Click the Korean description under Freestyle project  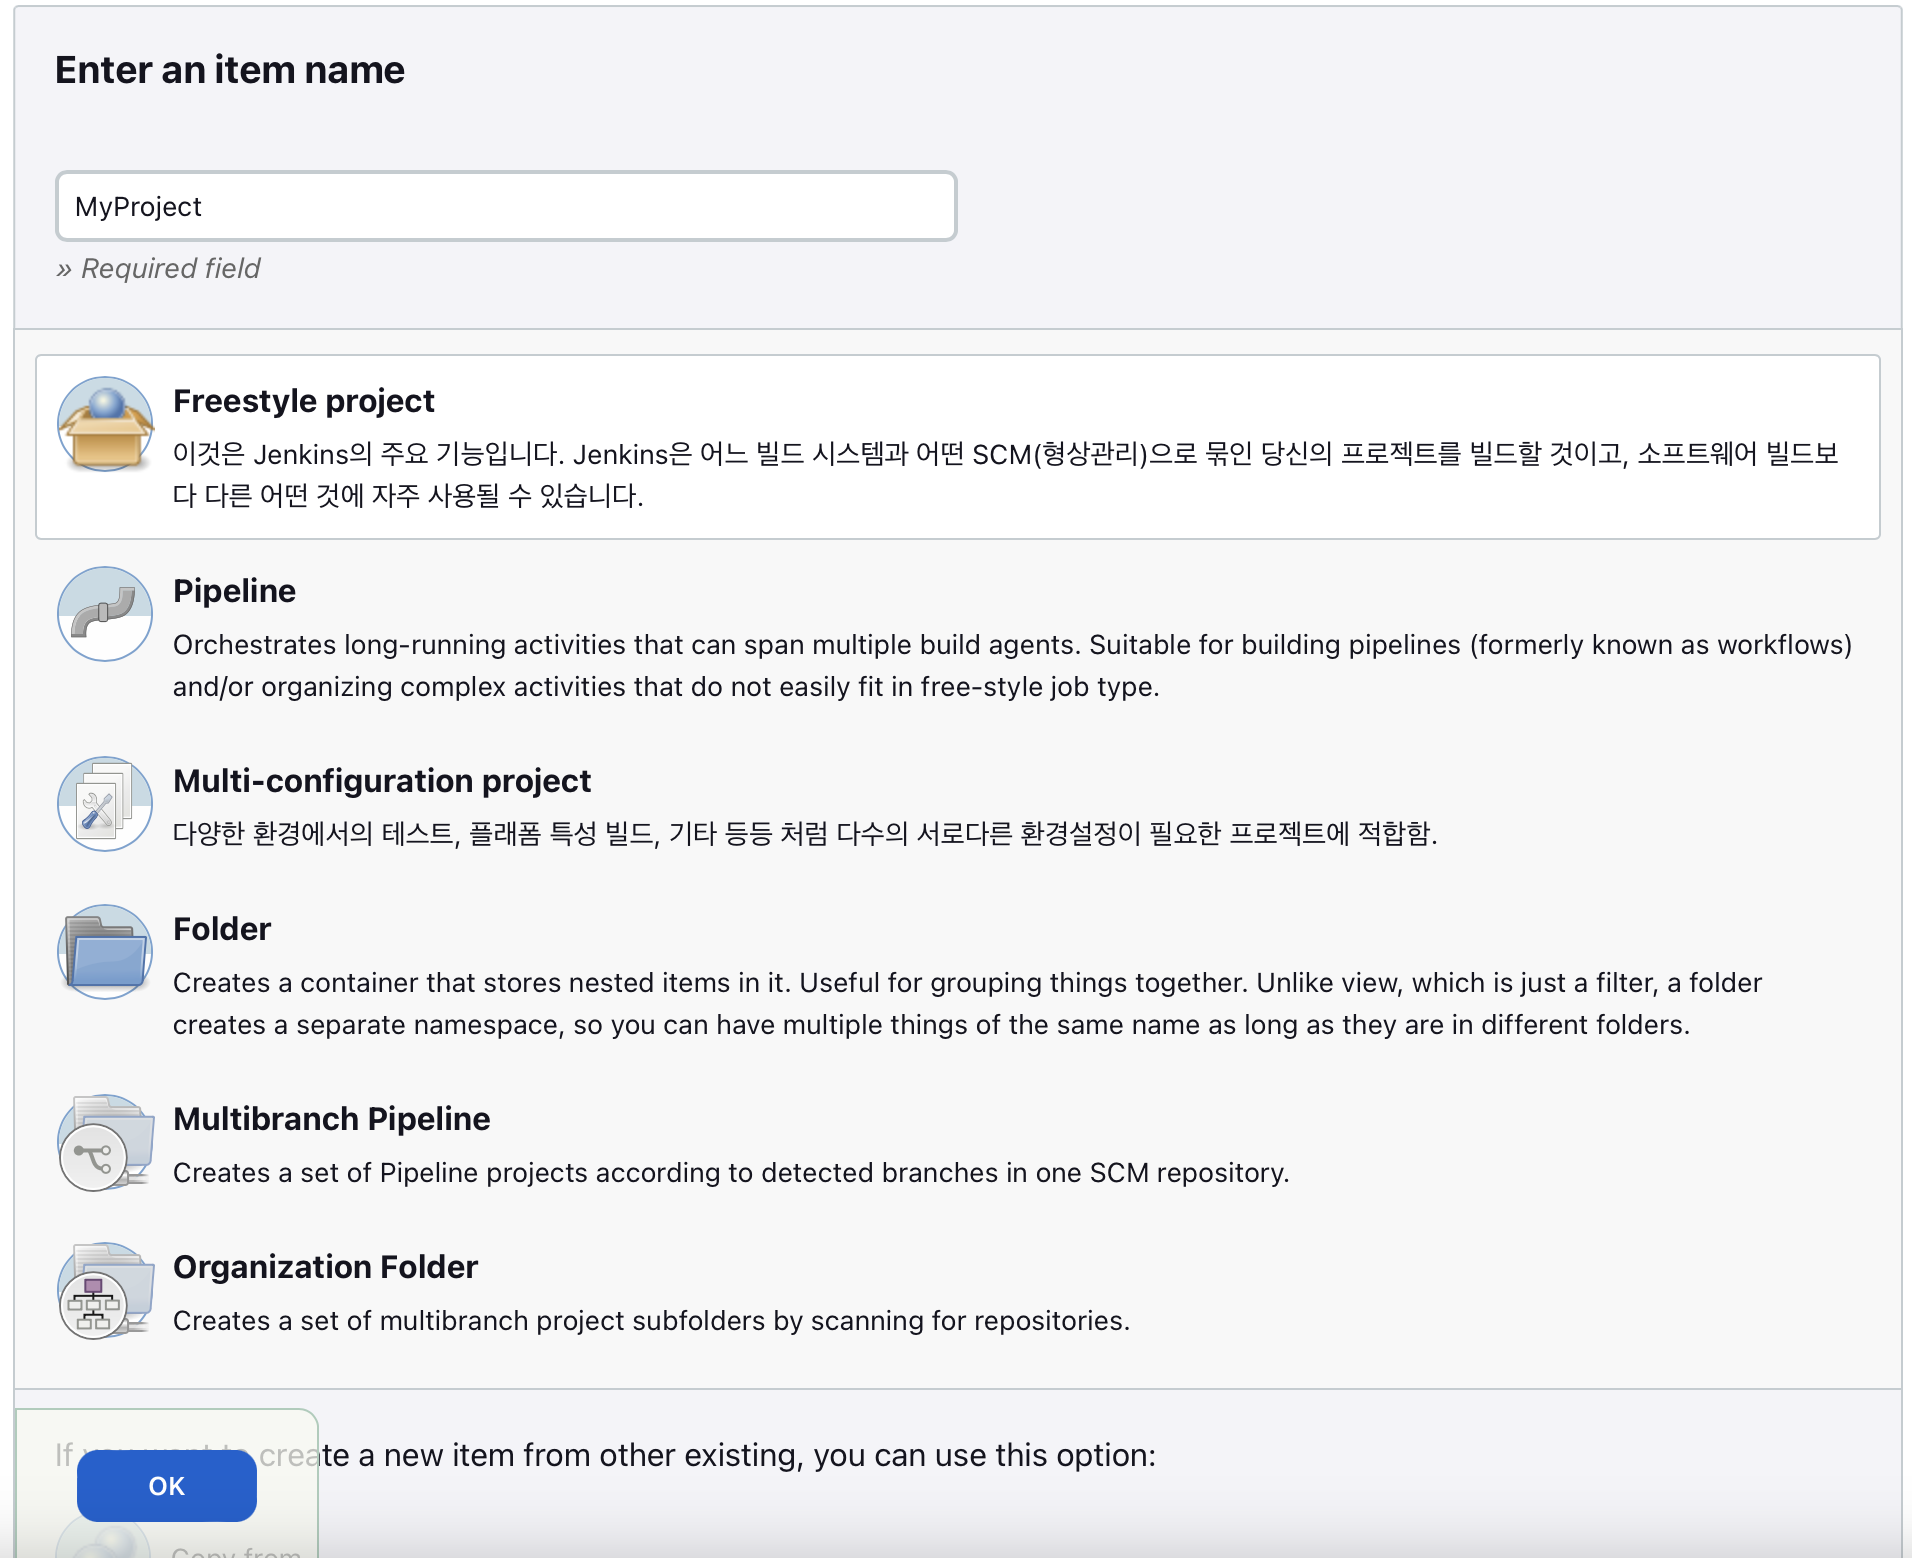click(x=1005, y=475)
